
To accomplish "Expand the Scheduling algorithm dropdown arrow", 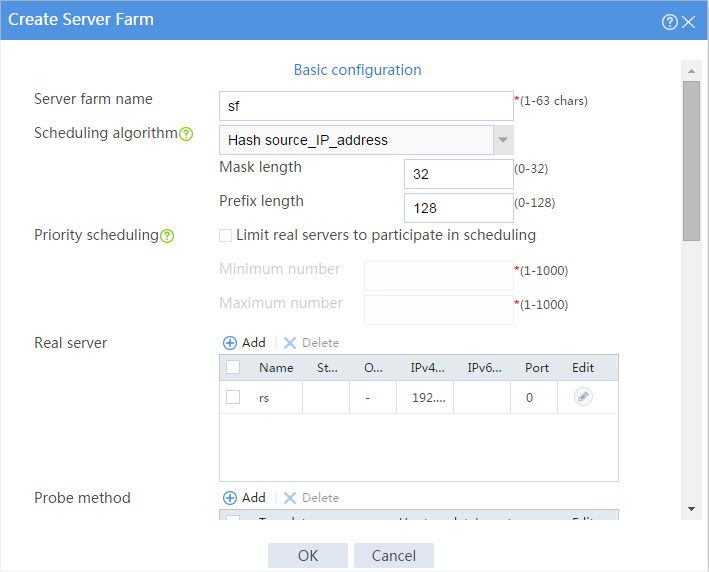I will pyautogui.click(x=503, y=140).
